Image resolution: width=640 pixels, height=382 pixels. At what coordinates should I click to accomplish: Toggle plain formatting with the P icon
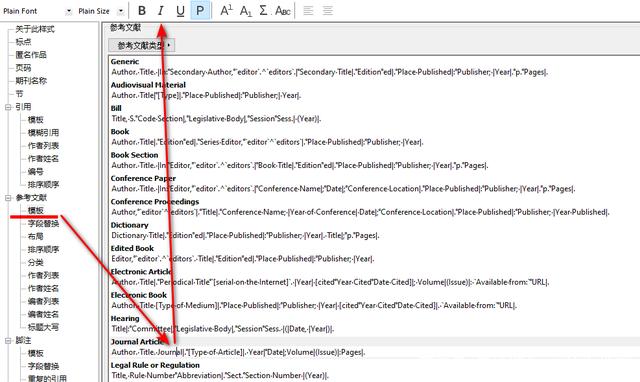click(200, 11)
